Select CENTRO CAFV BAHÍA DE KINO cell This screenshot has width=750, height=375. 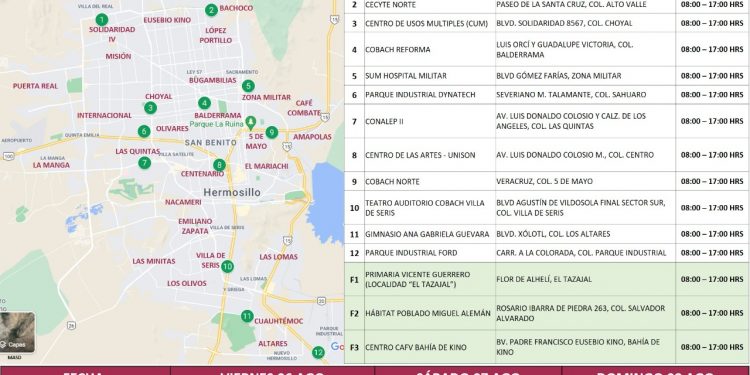430,347
